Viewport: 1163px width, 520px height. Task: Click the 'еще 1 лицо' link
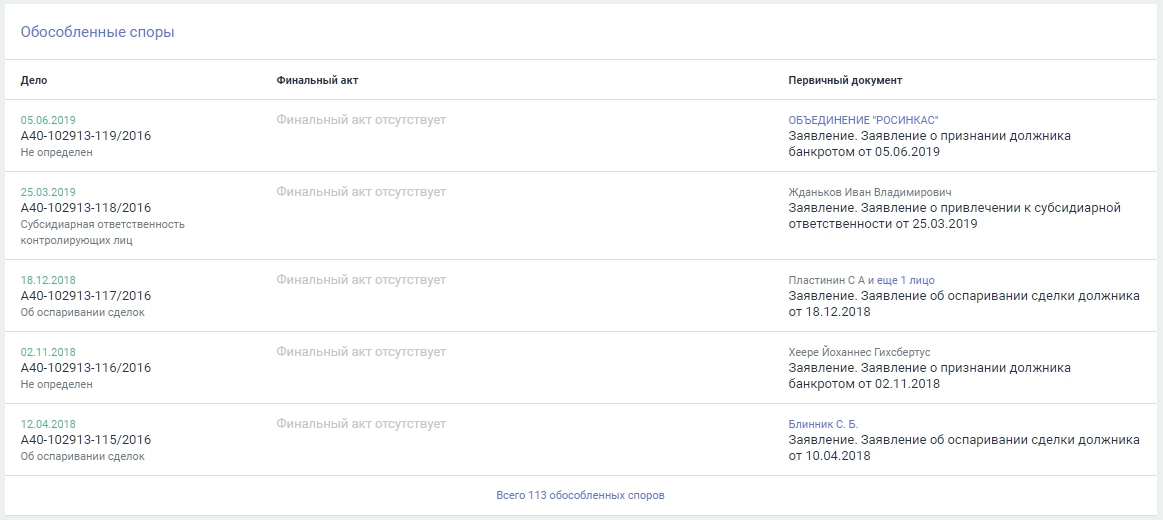click(906, 280)
